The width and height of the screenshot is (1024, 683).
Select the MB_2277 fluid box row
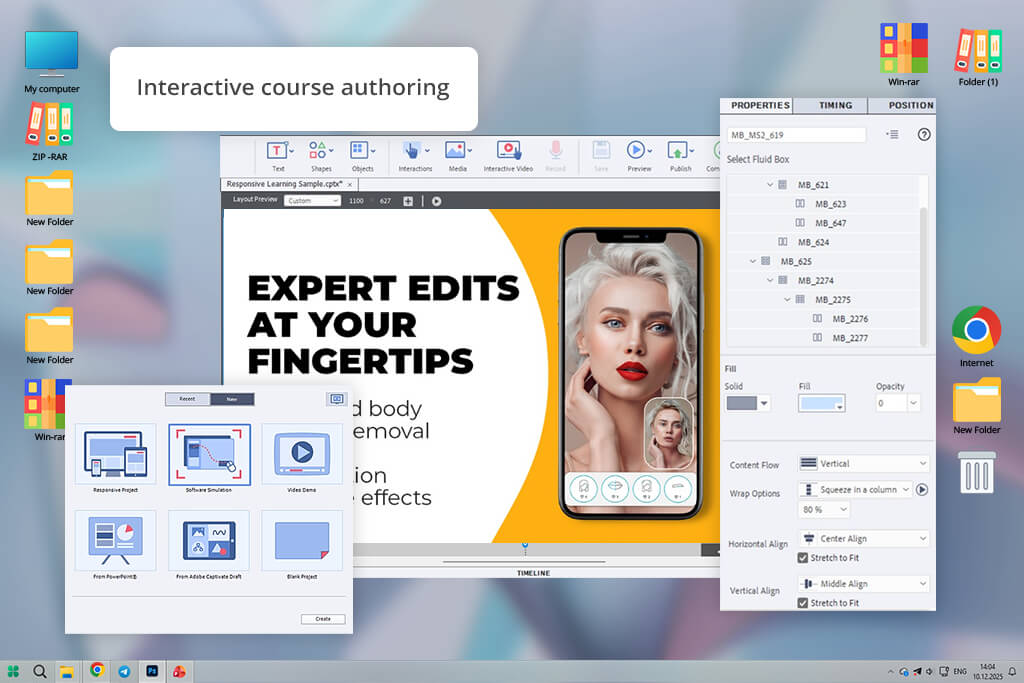tap(824, 338)
